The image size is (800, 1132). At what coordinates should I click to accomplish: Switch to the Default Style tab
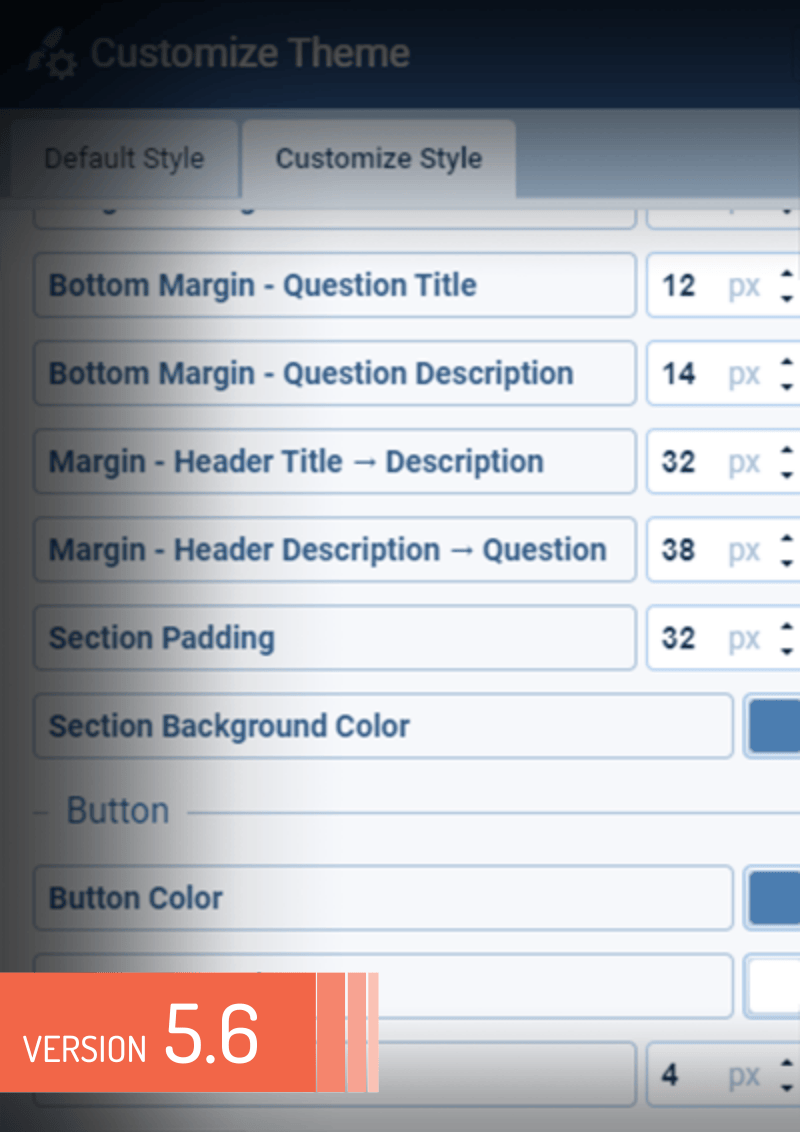[123, 158]
